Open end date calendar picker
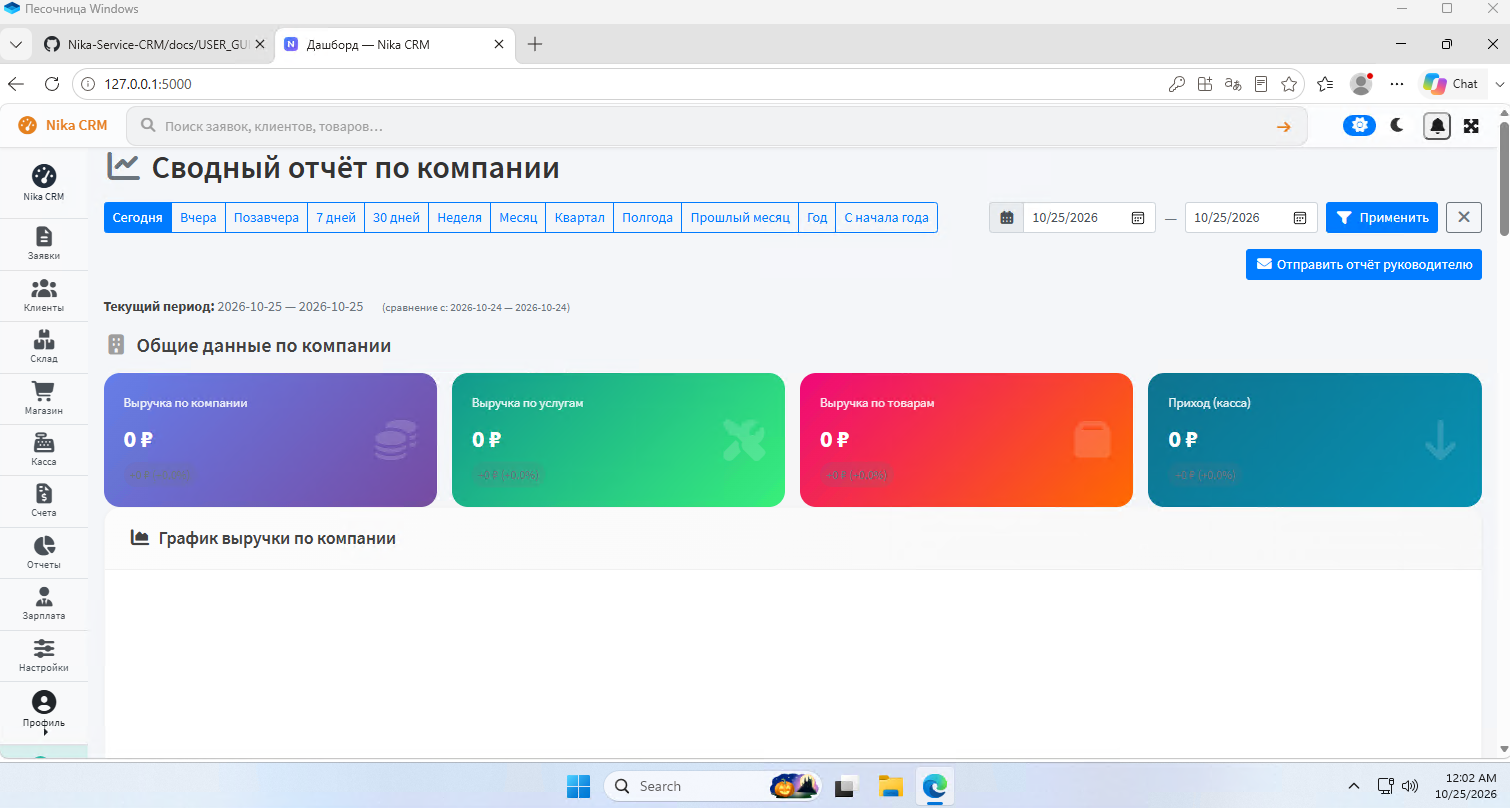This screenshot has width=1510, height=808. click(x=1300, y=218)
